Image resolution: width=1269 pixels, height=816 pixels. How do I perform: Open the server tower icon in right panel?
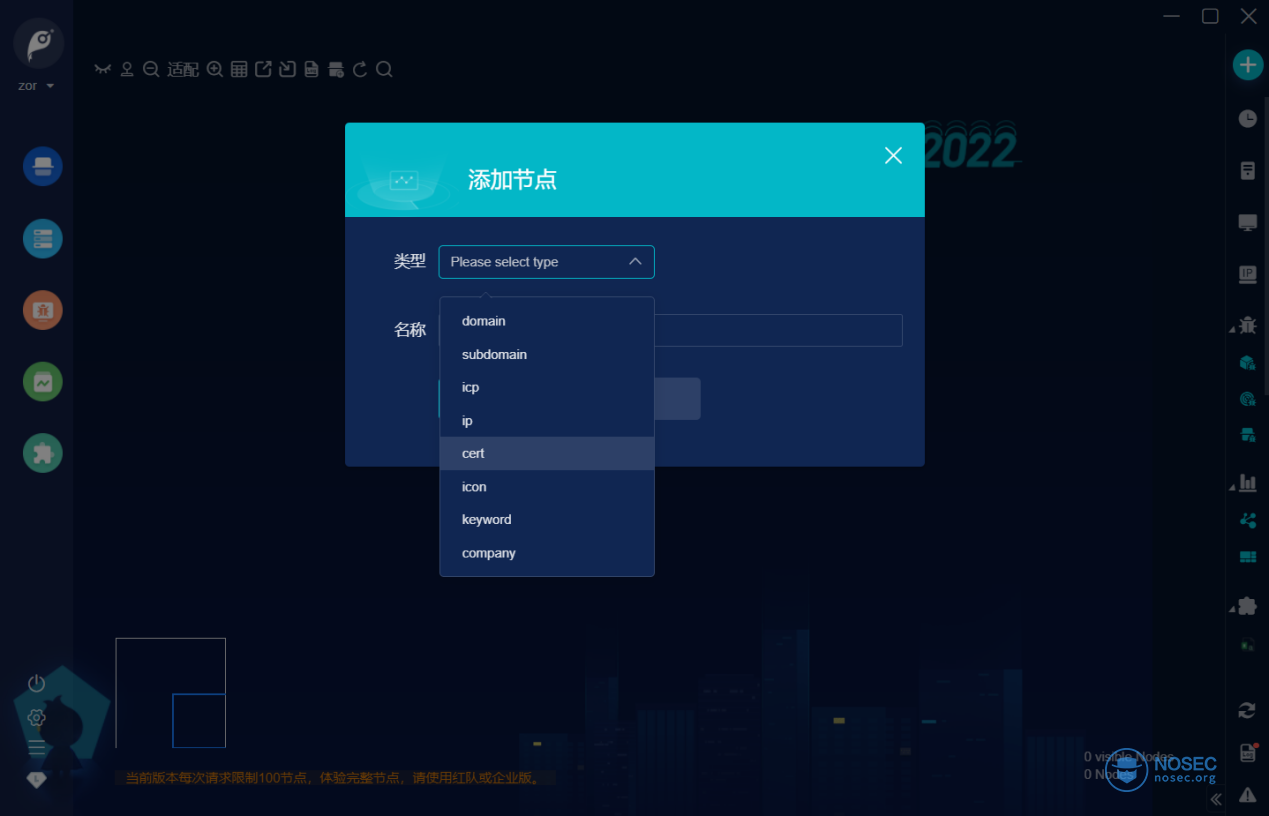click(x=1247, y=170)
